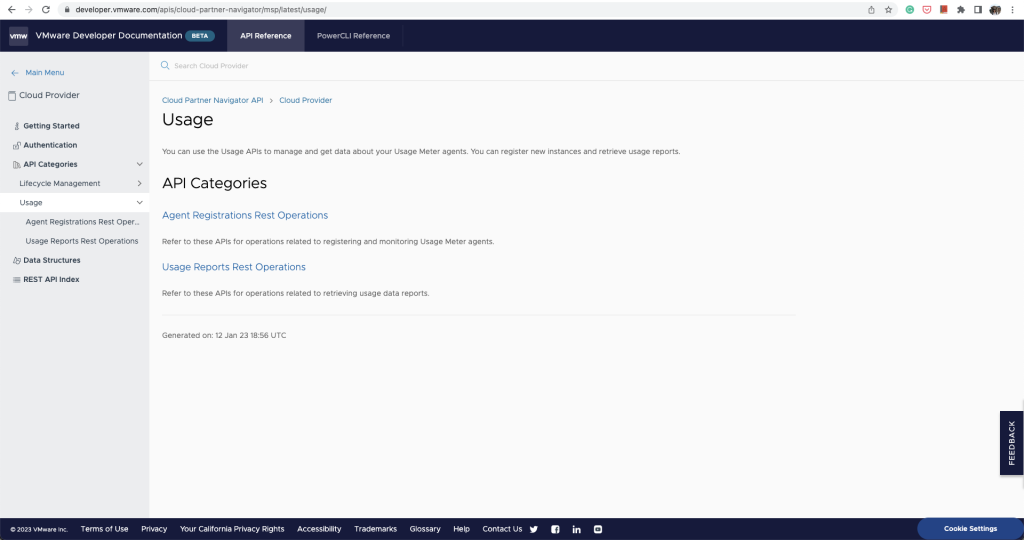Expand the Lifecycle Management chevron
Image resolution: width=1024 pixels, height=540 pixels.
click(139, 183)
